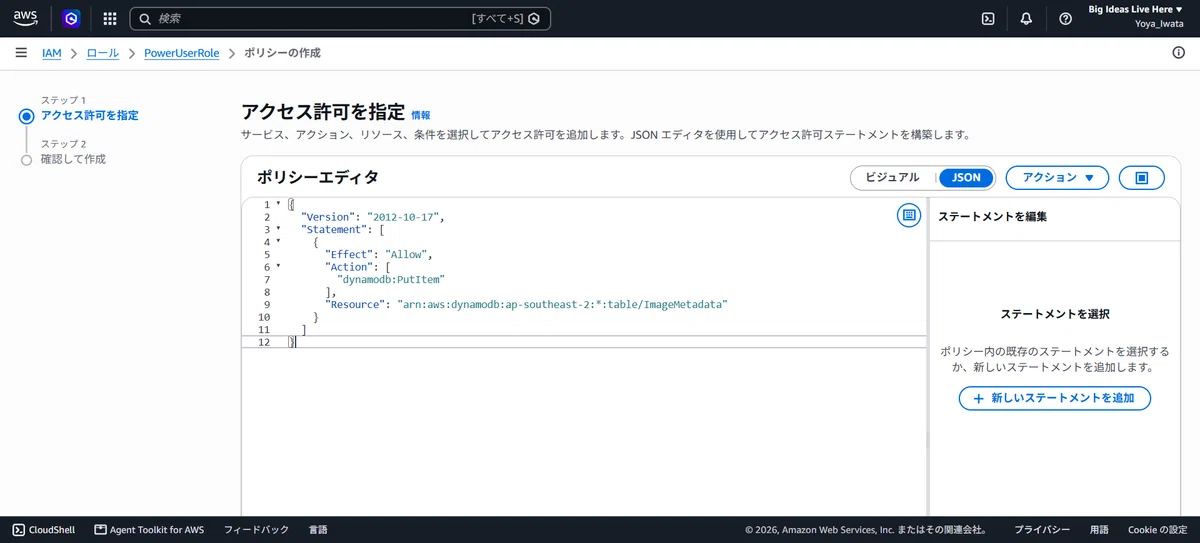1200x543 pixels.
Task: Open Cookie settings in the footer
Action: (x=1157, y=530)
